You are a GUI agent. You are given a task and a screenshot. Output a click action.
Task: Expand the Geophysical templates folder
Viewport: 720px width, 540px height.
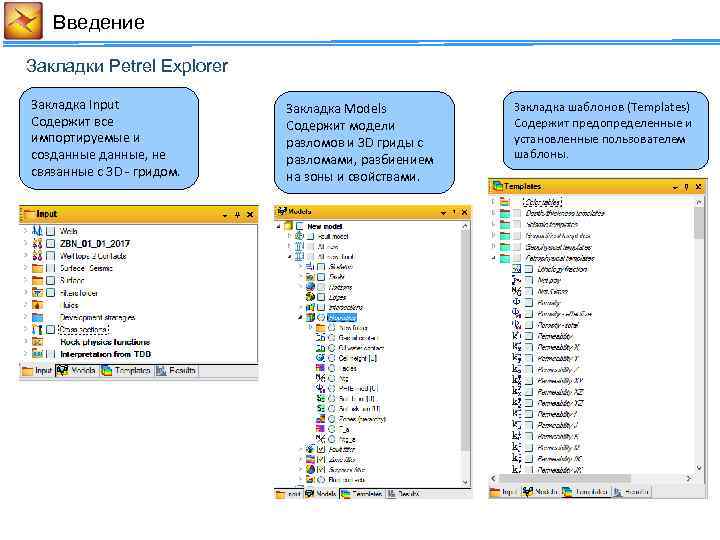[x=494, y=247]
